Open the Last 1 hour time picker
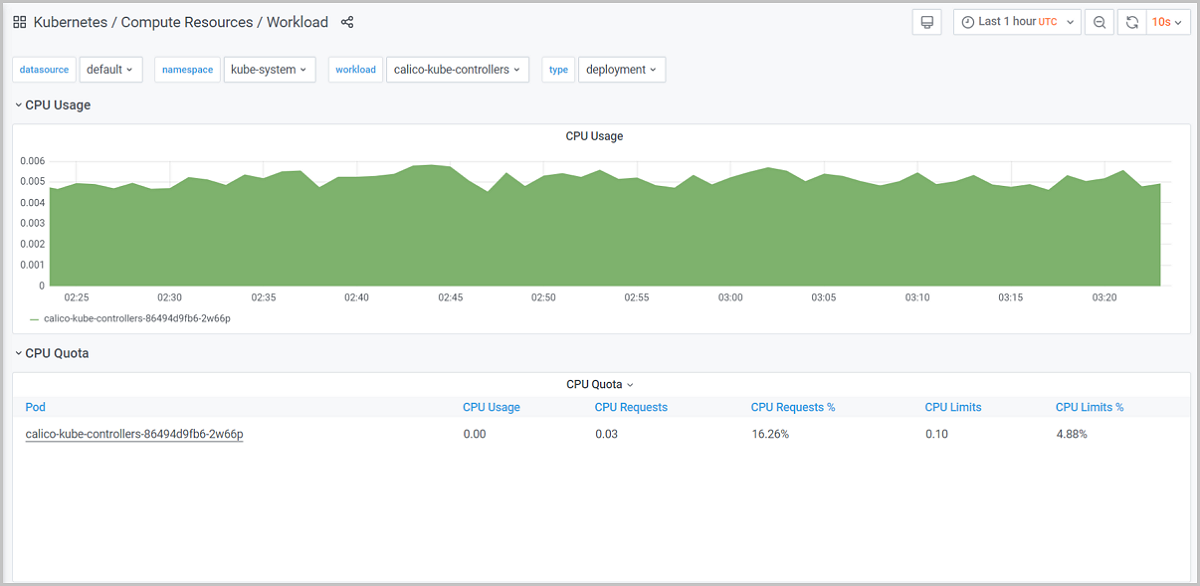This screenshot has height=586, width=1200. click(x=1016, y=22)
